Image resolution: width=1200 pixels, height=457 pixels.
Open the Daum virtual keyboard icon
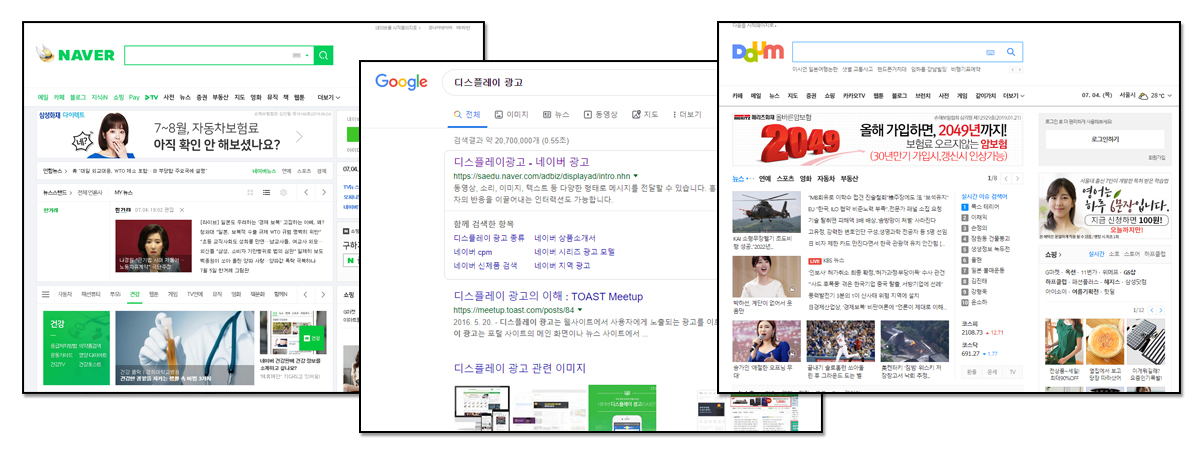coord(990,51)
